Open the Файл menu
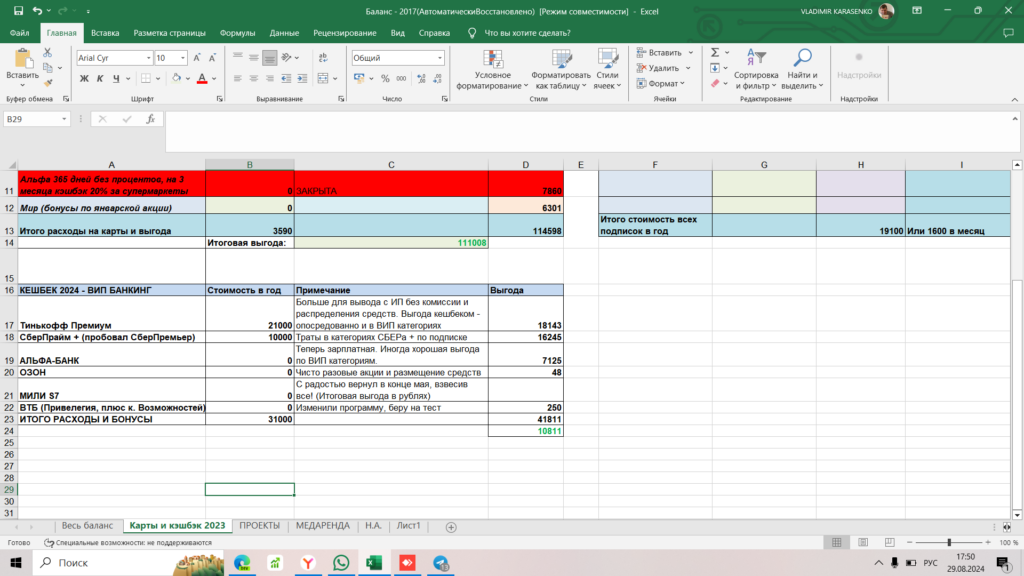1024x576 pixels. pyautogui.click(x=19, y=33)
